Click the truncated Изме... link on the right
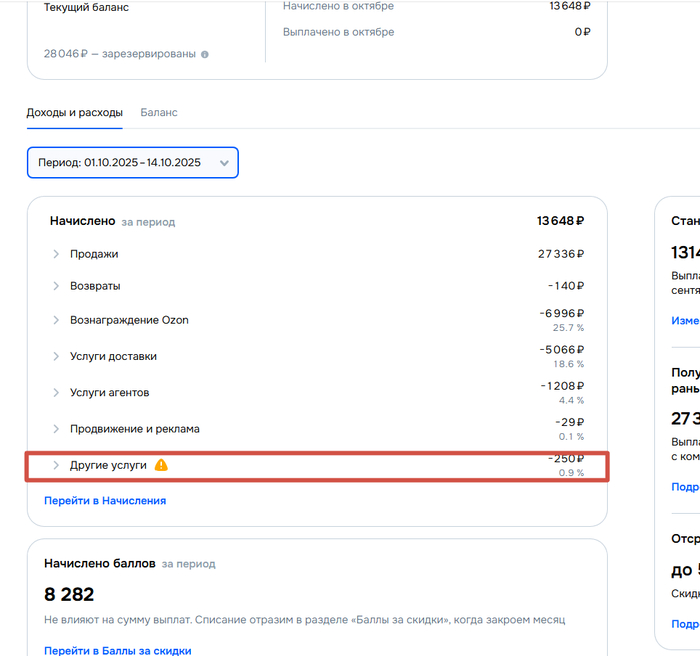 pyautogui.click(x=685, y=321)
